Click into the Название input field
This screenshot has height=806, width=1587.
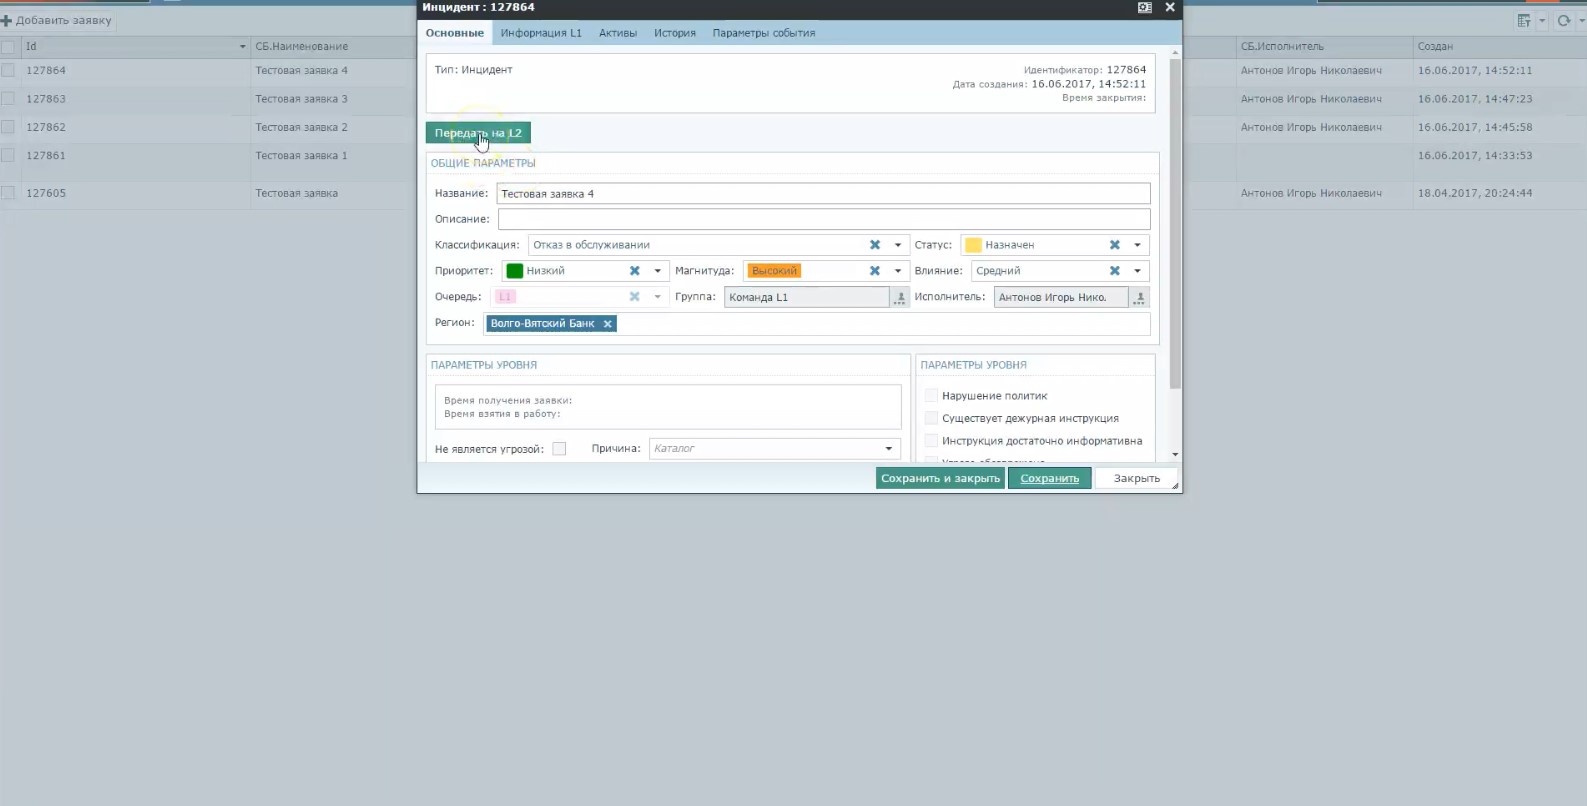(823, 194)
